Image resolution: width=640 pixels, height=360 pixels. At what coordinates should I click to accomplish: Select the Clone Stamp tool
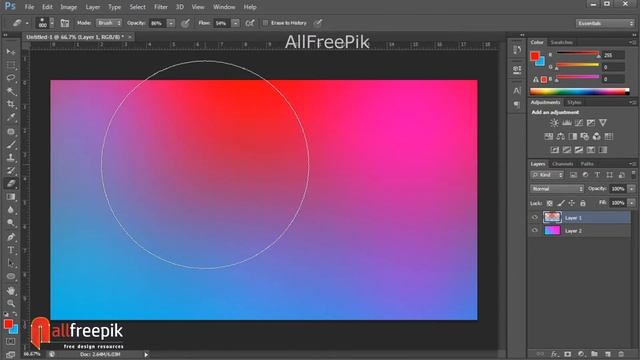tap(11, 157)
